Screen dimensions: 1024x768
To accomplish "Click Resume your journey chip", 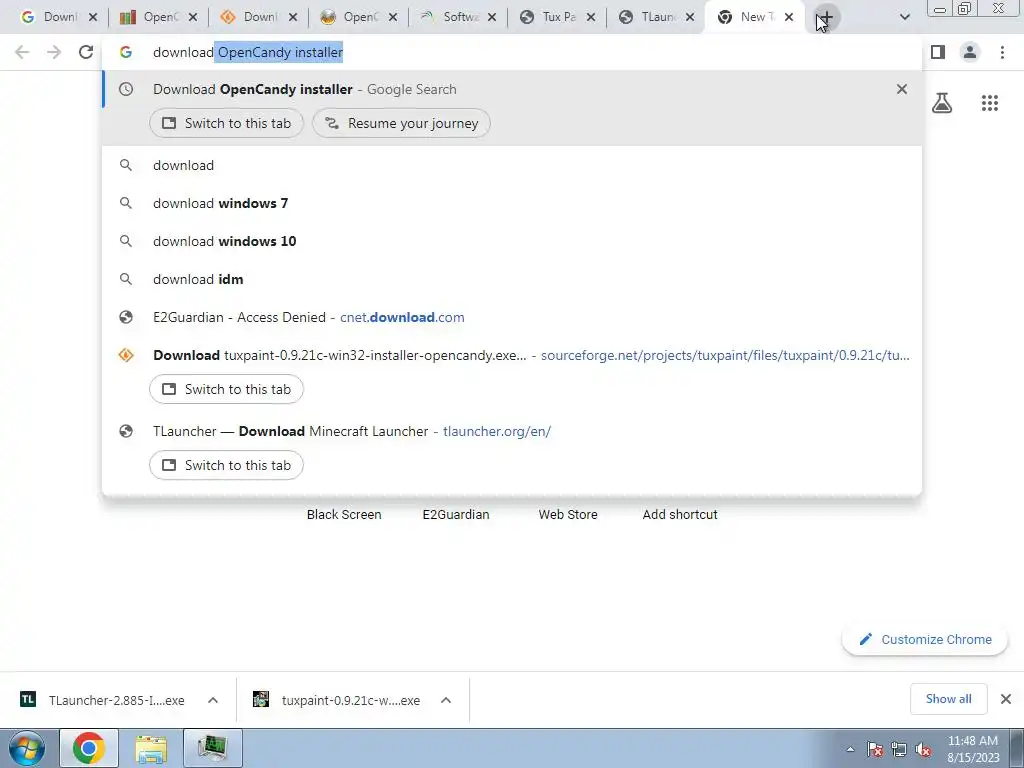I will [401, 123].
